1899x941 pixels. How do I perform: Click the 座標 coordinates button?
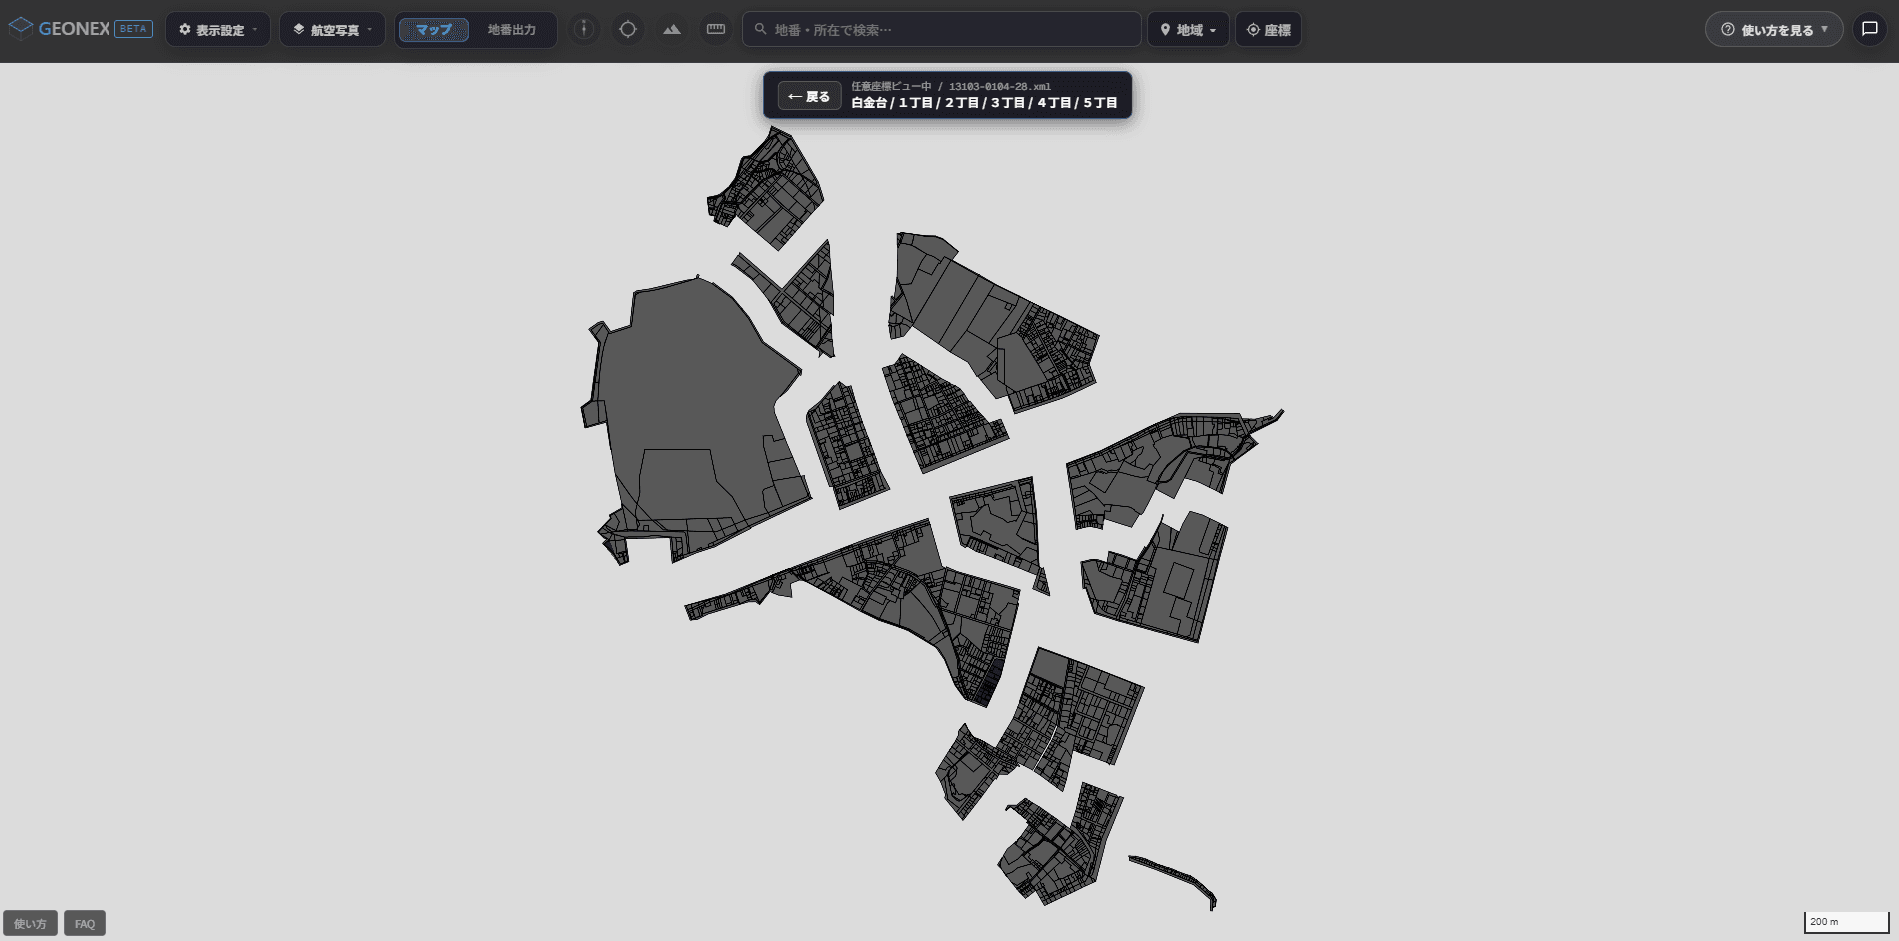pyautogui.click(x=1268, y=30)
